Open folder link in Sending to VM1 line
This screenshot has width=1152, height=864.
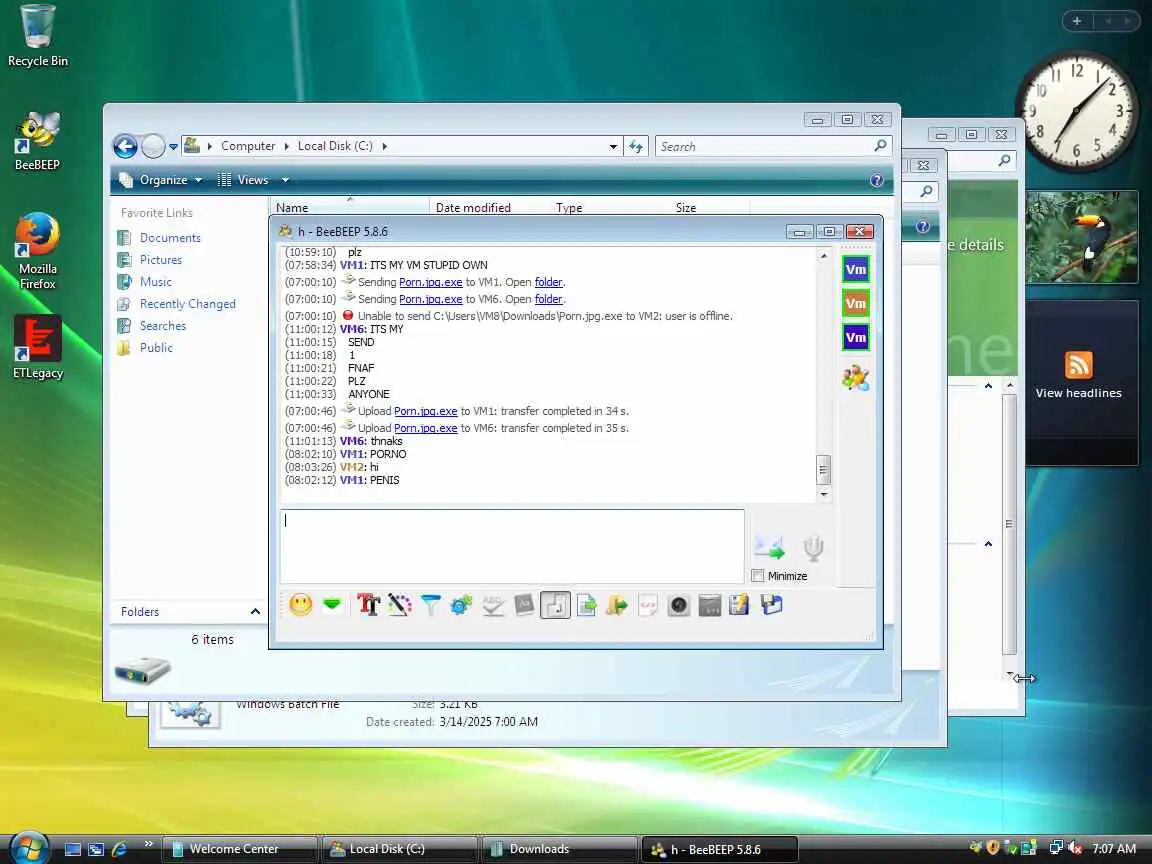[548, 282]
